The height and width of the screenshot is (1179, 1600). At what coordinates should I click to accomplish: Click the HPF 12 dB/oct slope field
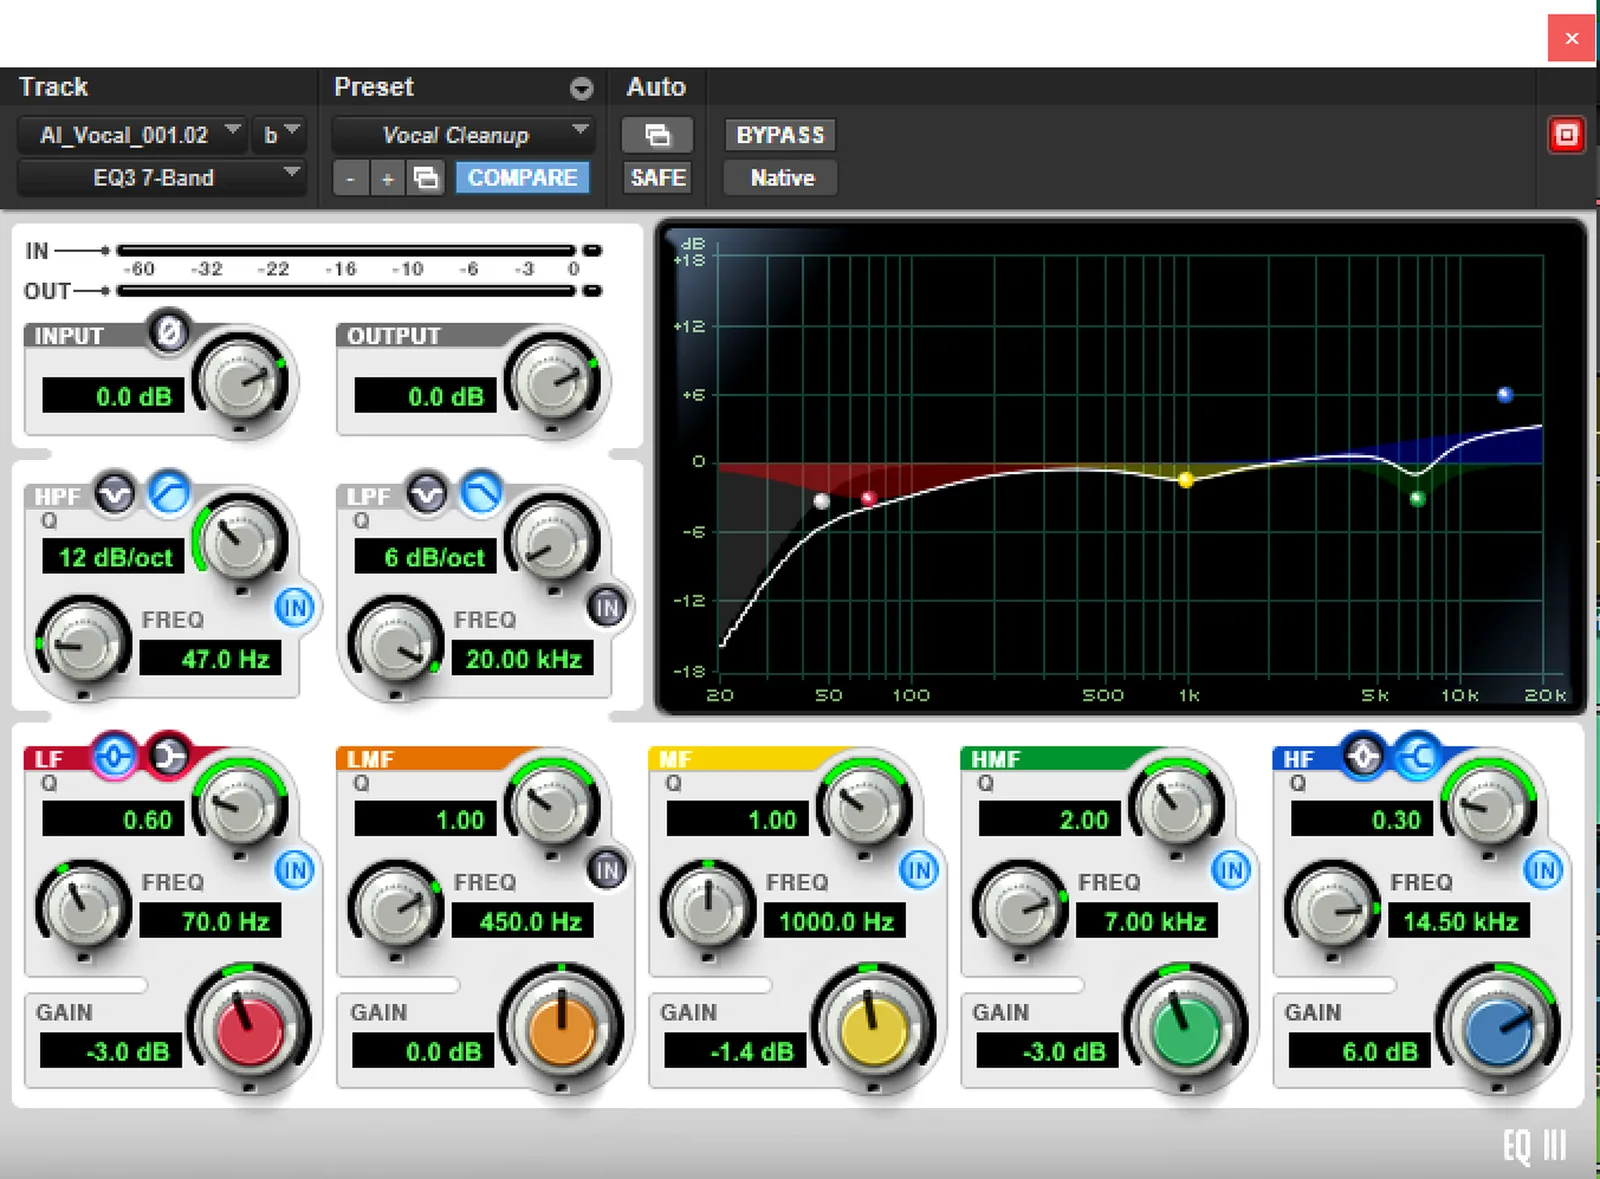(x=113, y=557)
